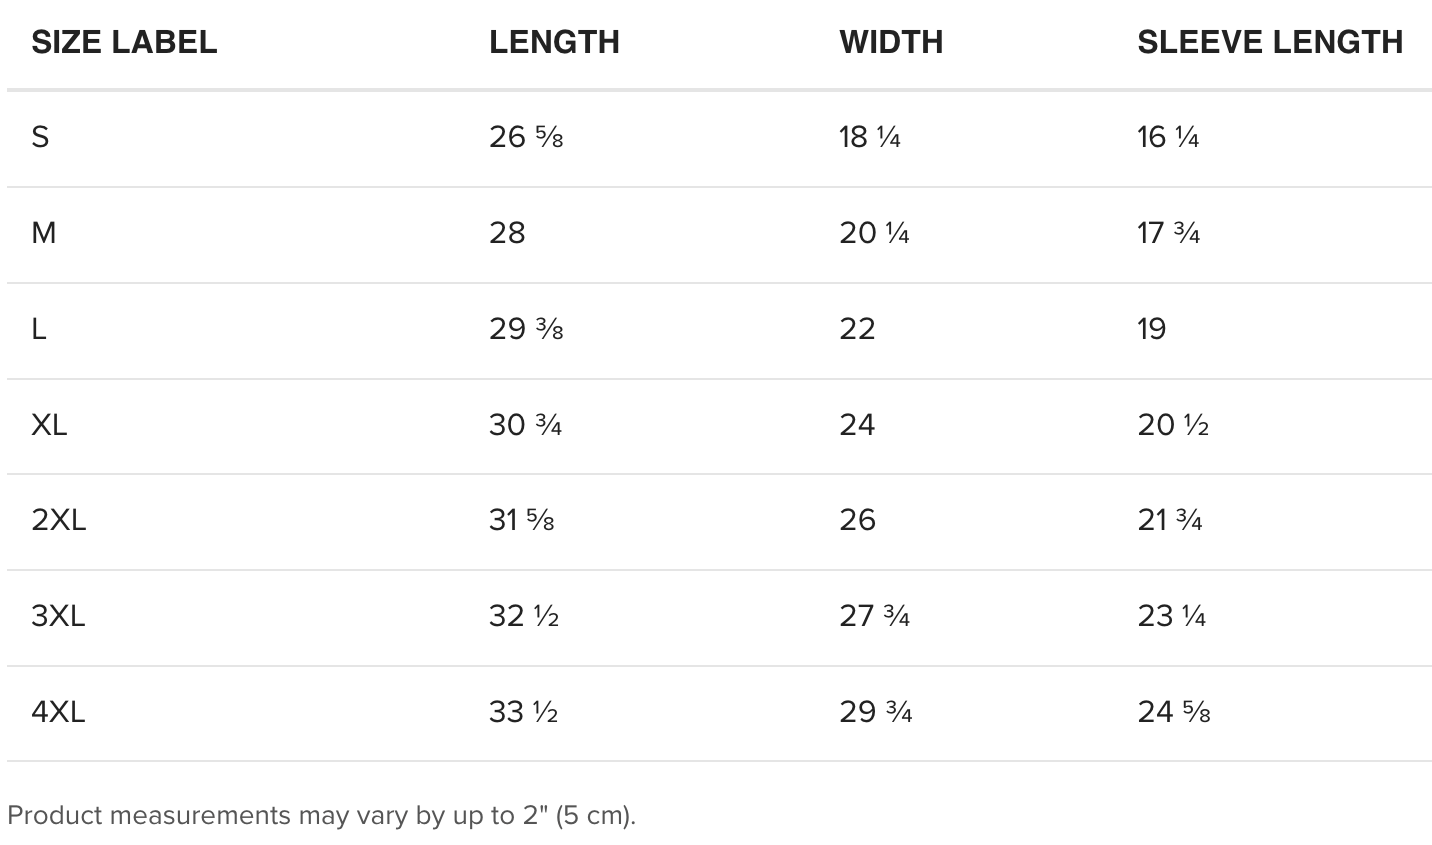This screenshot has width=1432, height=845.
Task: Click the 20 ¼ width value for M
Action: coord(874,233)
